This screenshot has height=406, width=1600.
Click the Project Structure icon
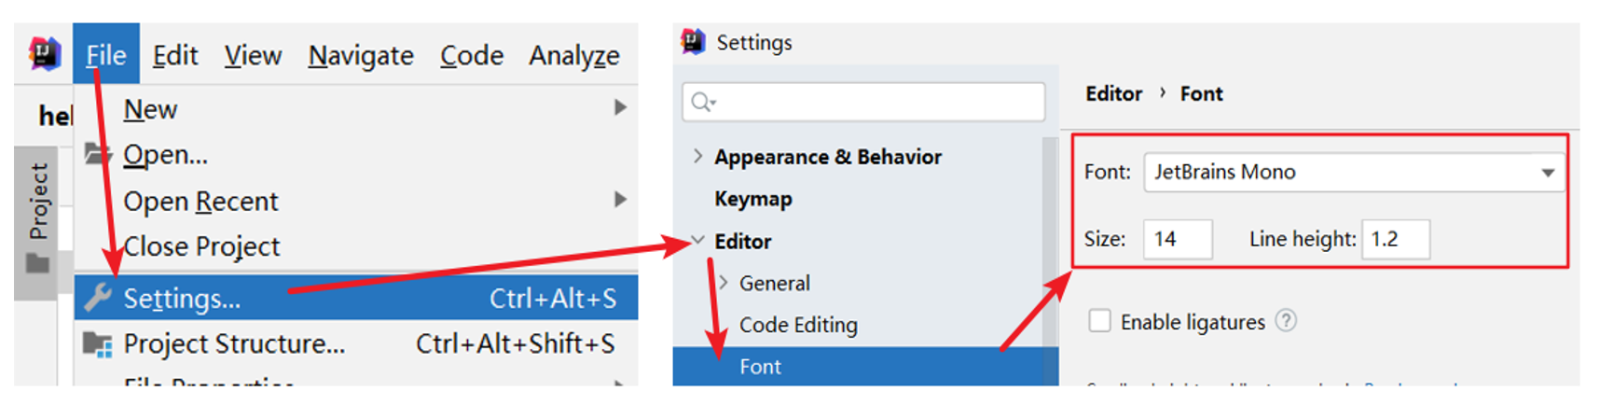pos(98,344)
